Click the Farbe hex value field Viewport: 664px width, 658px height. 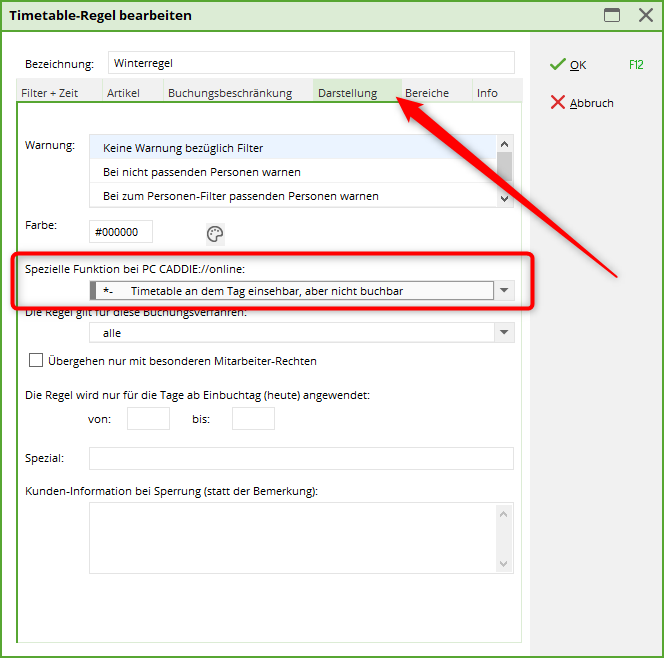click(121, 232)
